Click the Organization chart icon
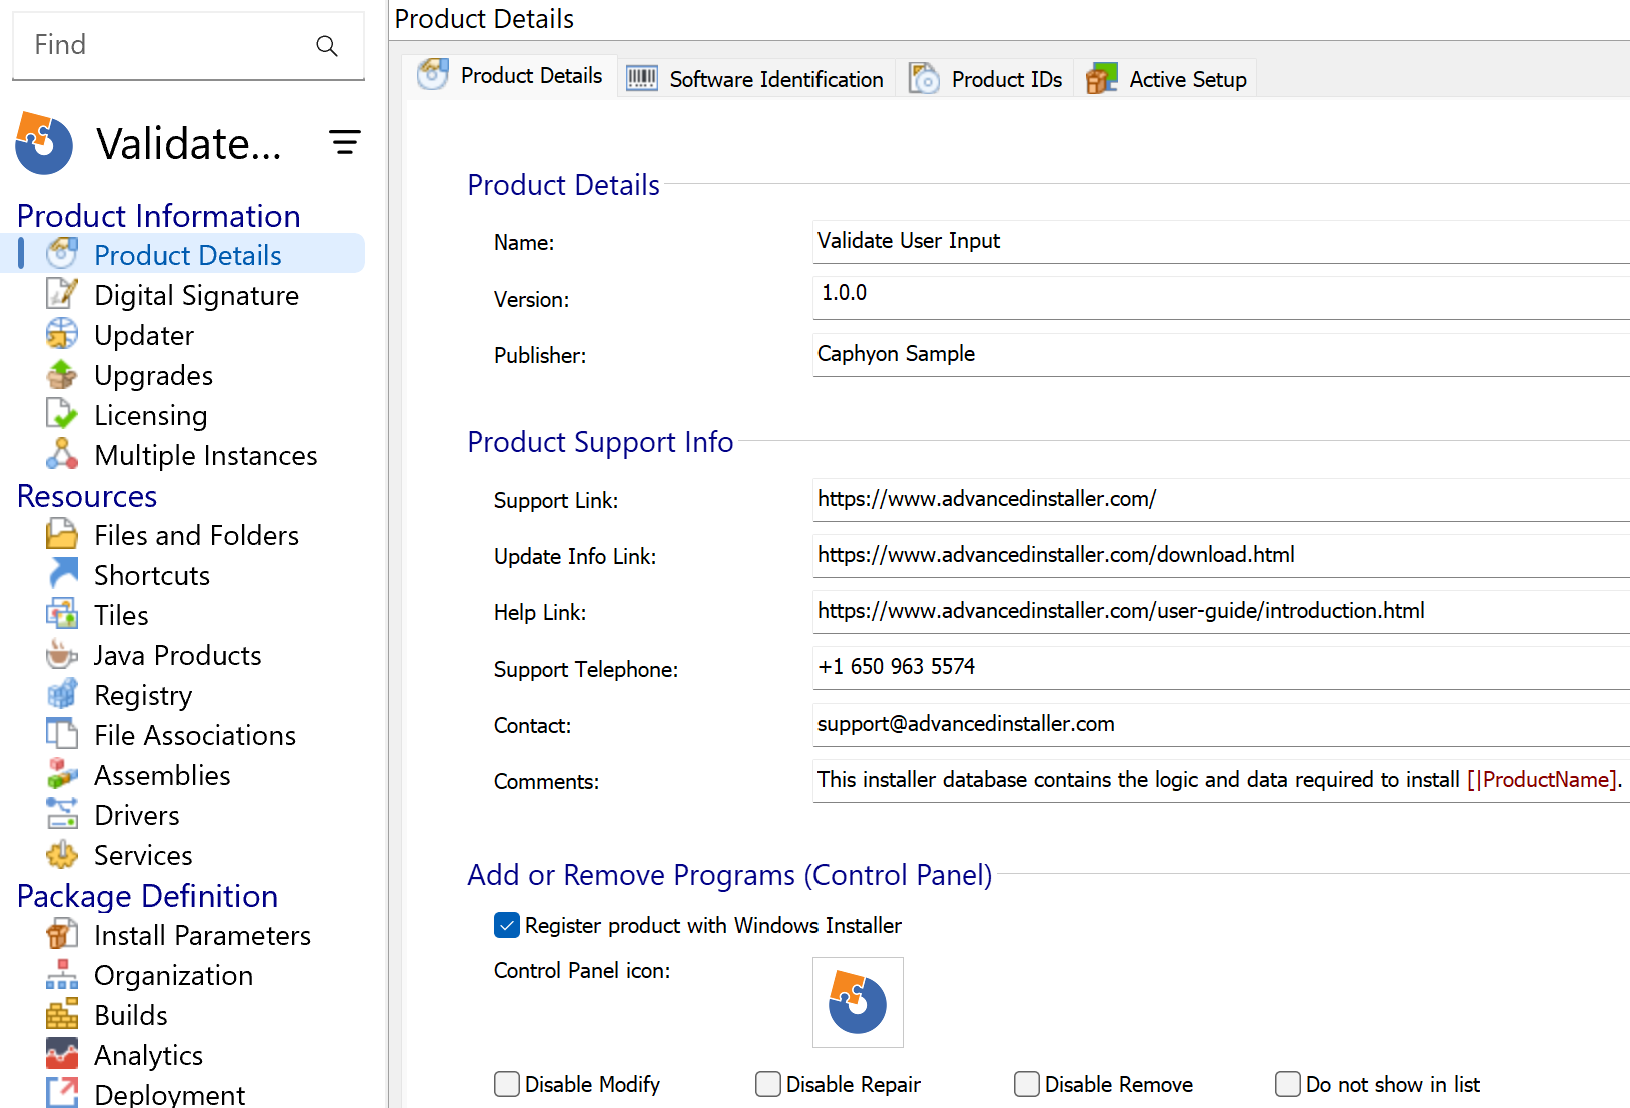 [x=62, y=974]
